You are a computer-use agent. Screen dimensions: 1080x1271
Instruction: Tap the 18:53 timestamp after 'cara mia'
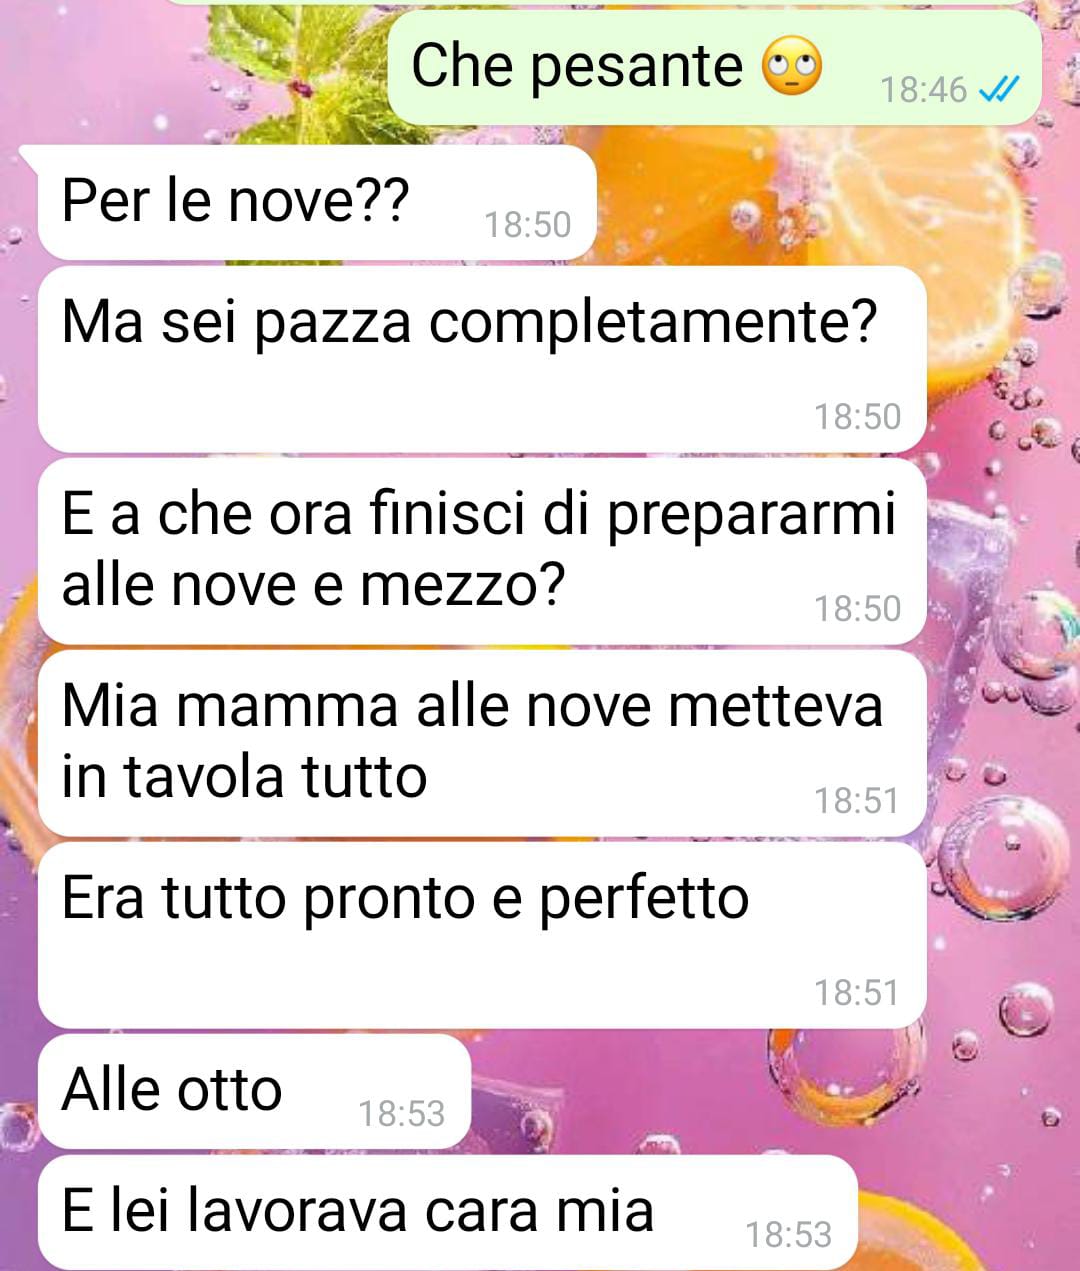pos(789,1235)
